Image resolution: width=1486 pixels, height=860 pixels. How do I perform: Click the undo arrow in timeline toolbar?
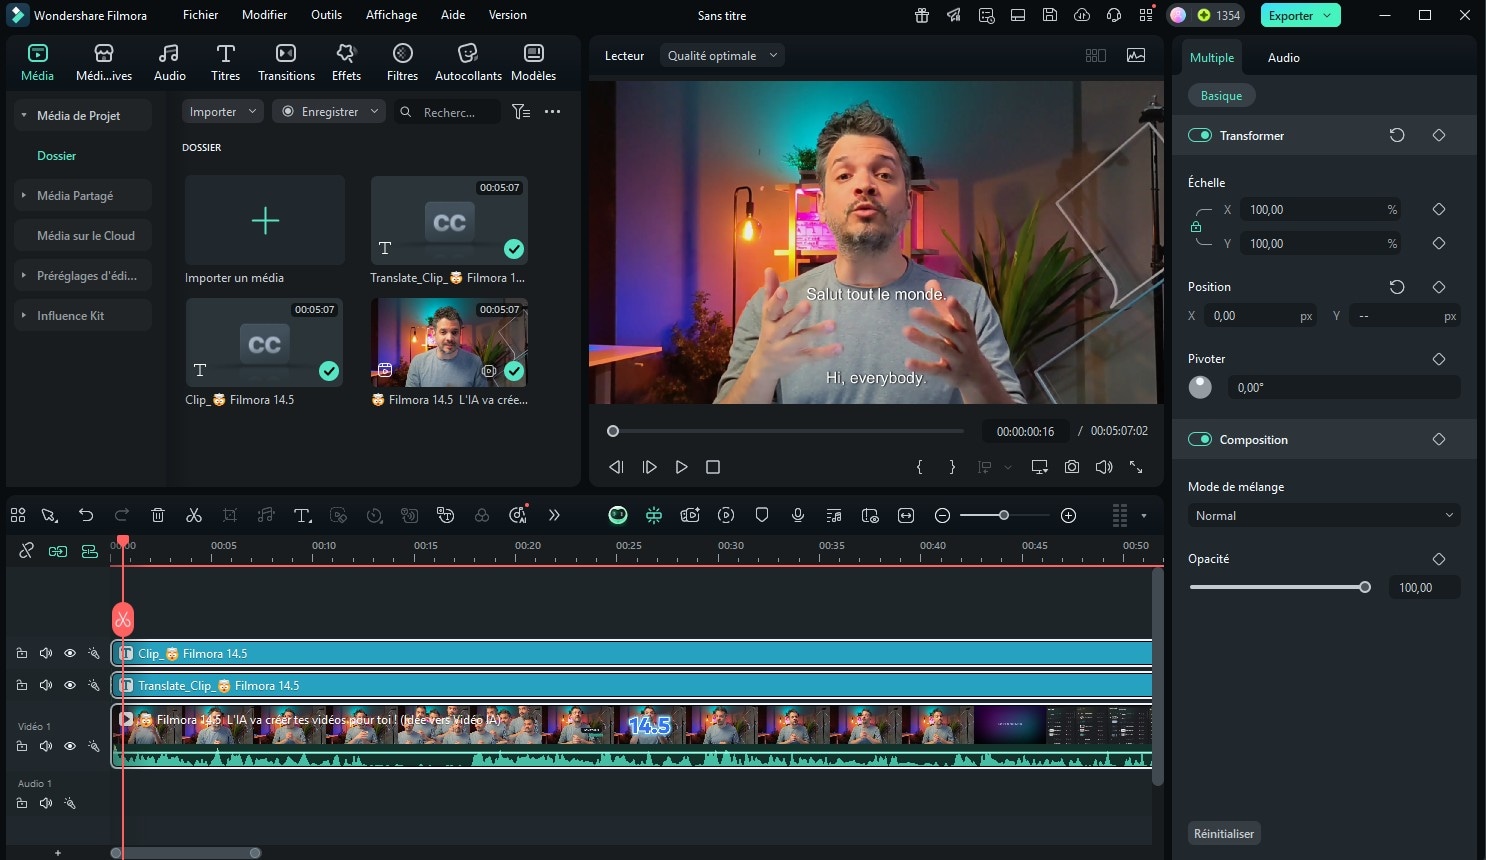tap(86, 515)
